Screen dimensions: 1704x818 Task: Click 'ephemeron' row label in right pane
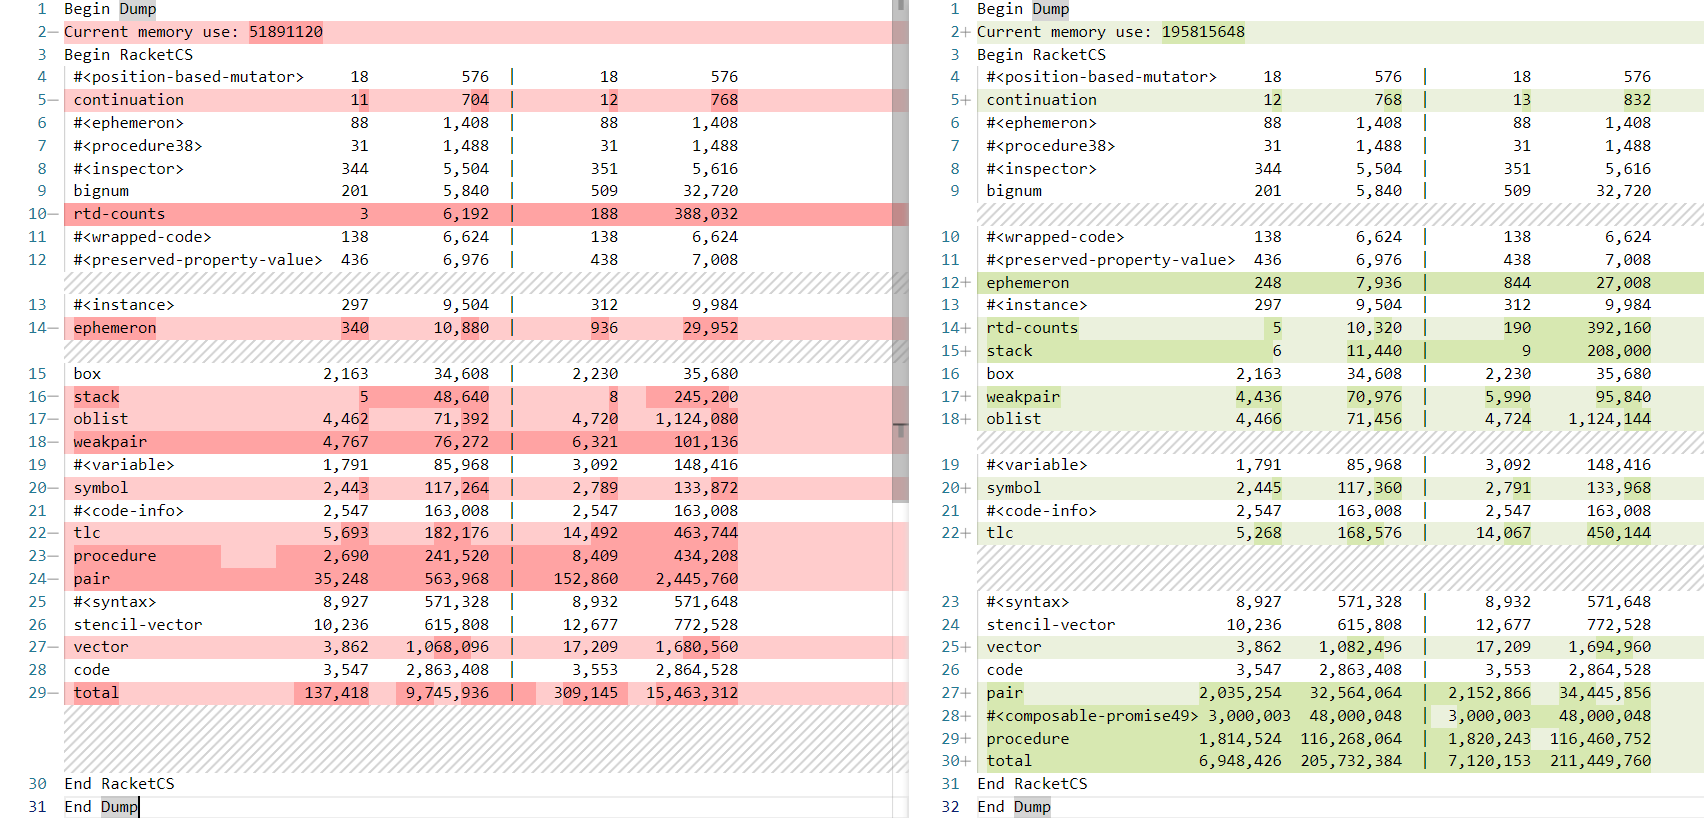[1028, 283]
